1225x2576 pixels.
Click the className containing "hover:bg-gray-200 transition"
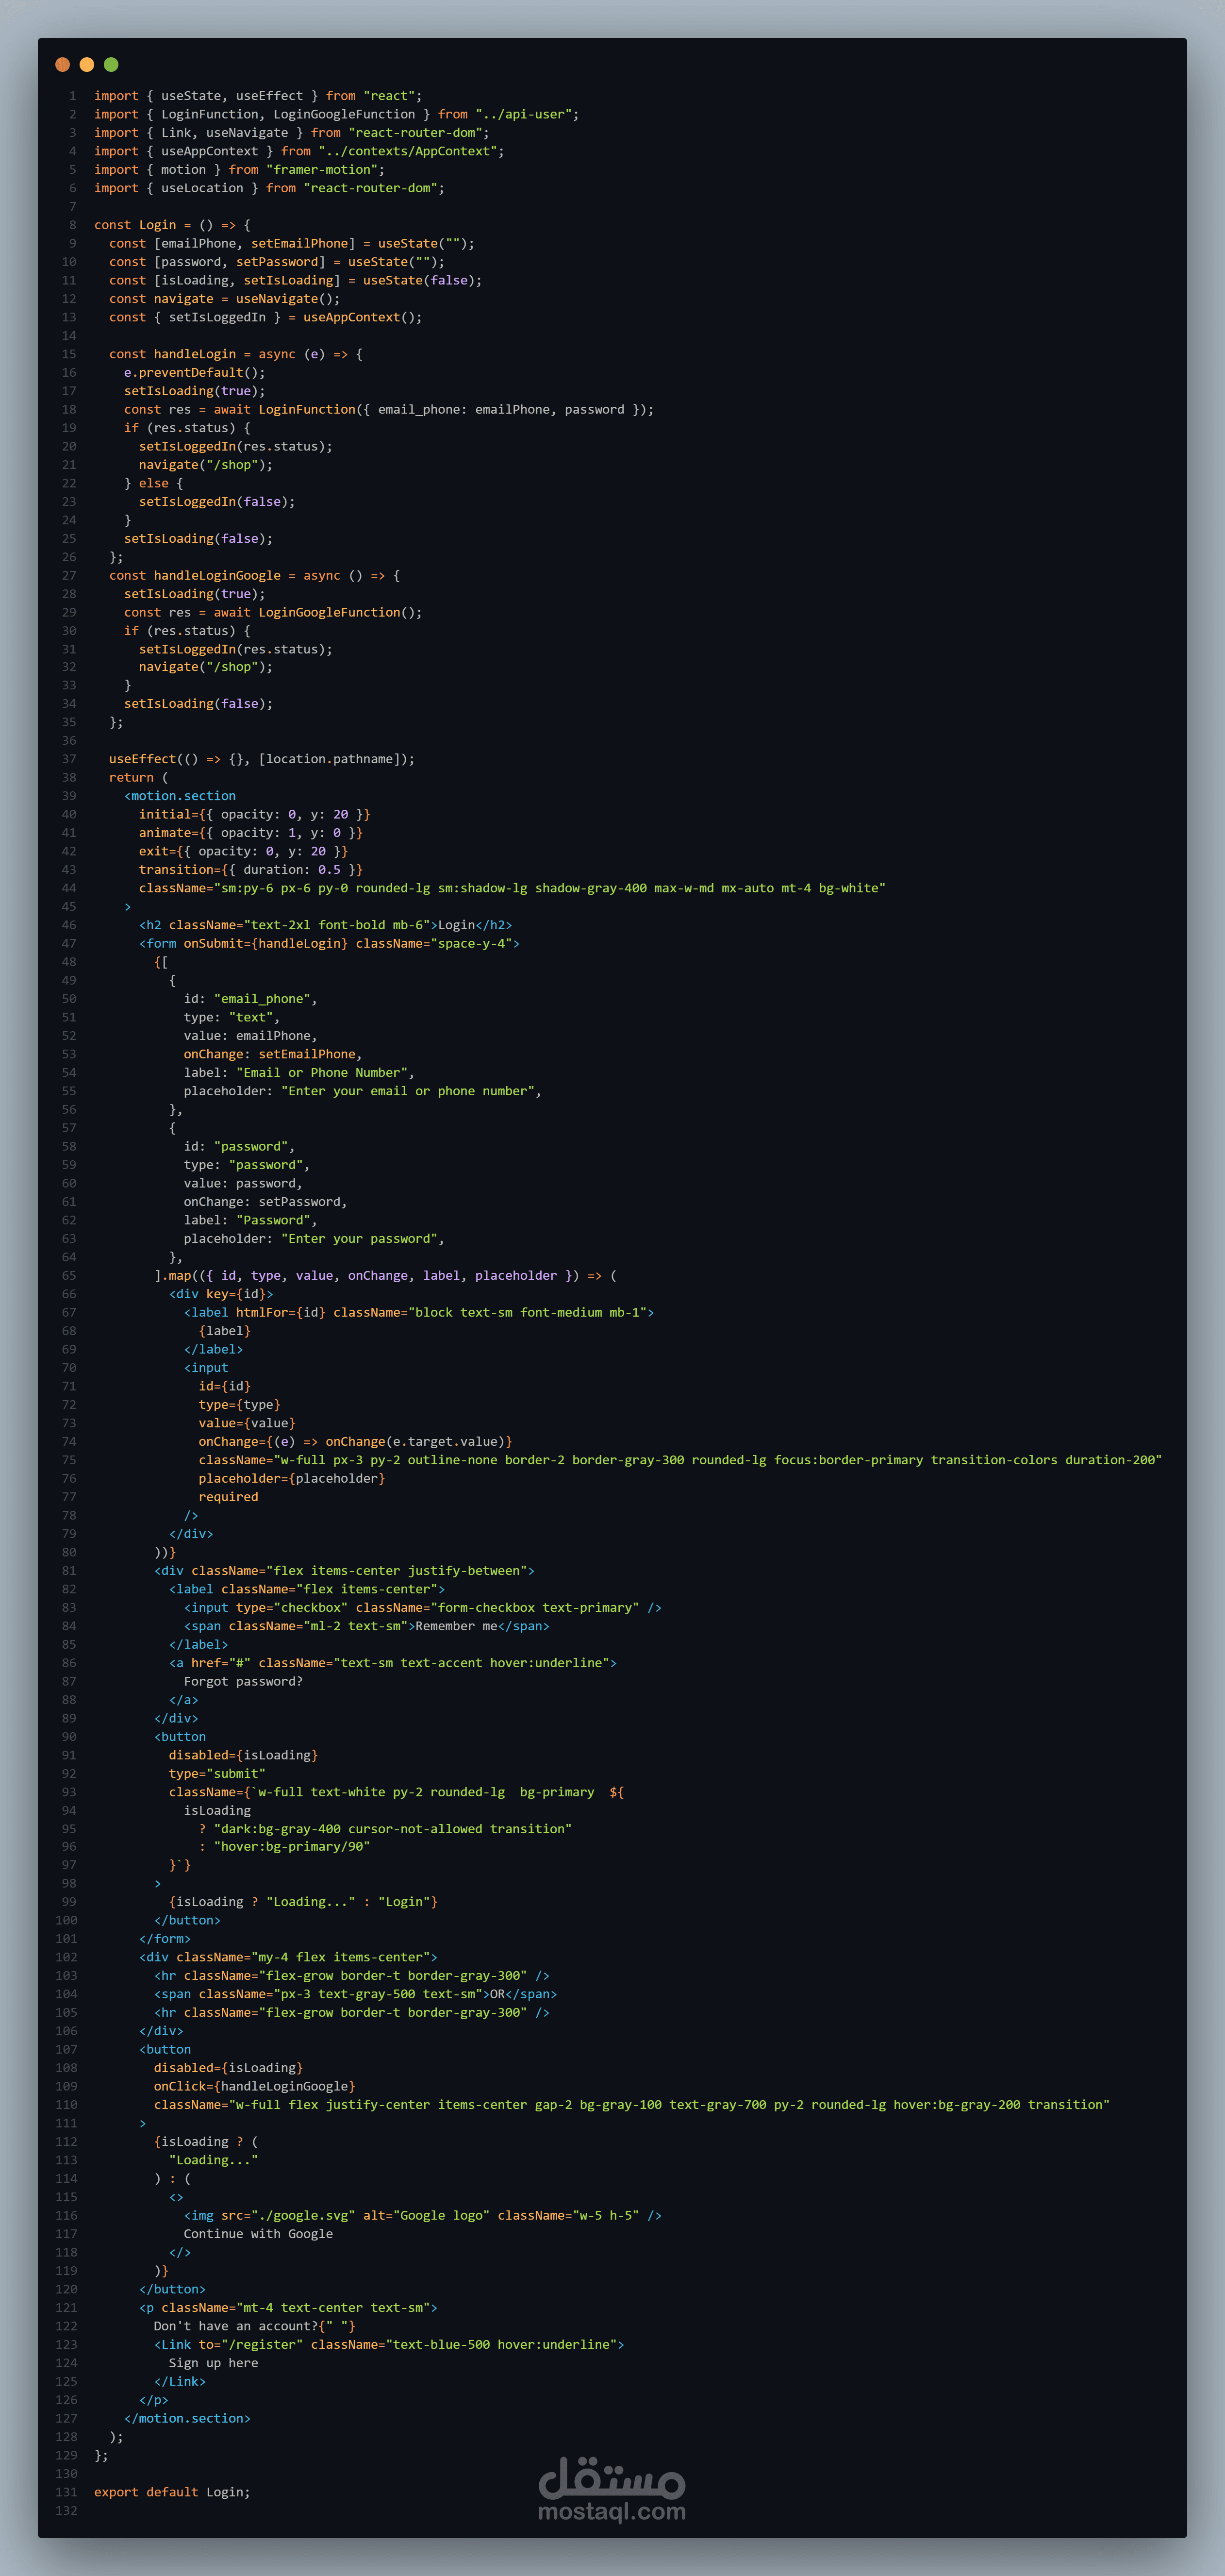(632, 2105)
